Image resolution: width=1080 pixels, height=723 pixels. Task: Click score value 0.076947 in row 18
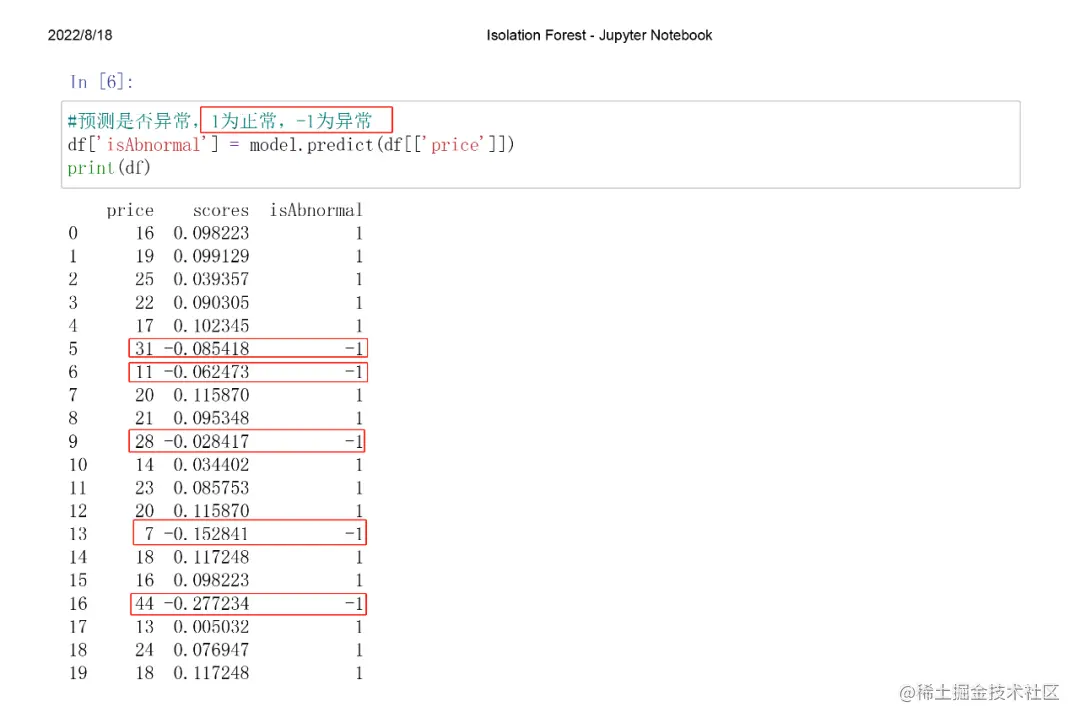point(211,650)
